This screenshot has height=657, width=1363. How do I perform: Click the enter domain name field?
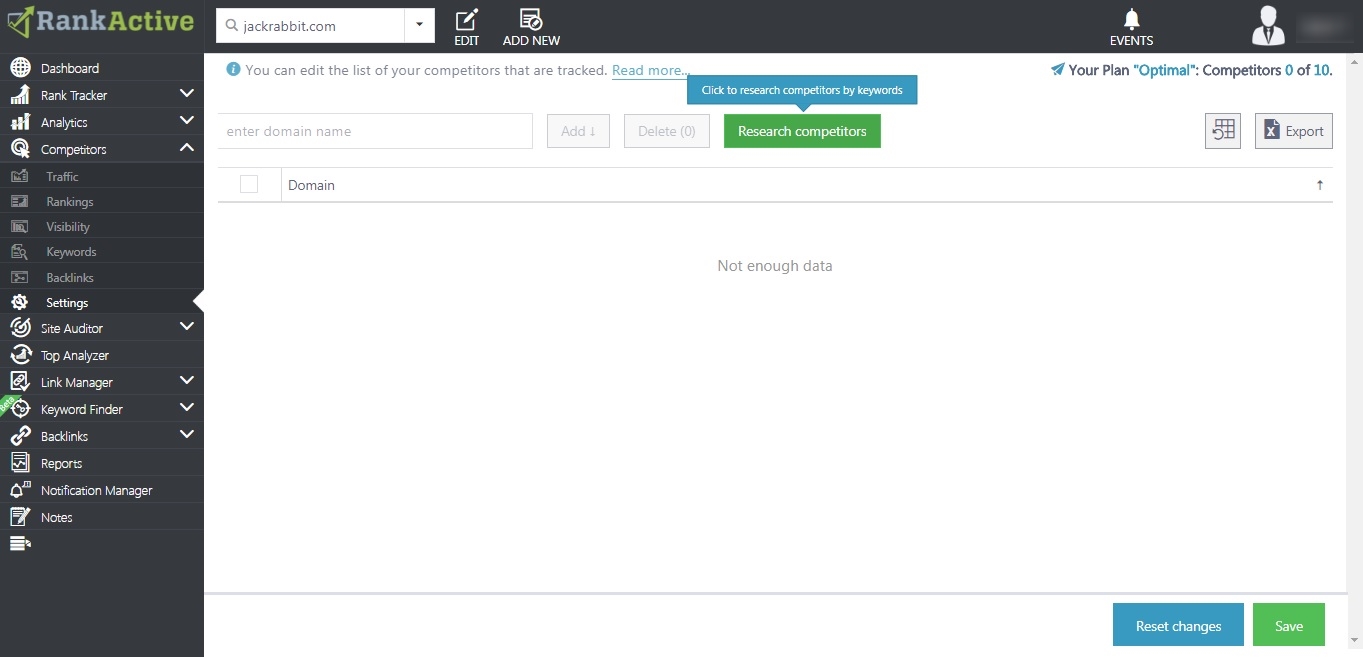click(x=375, y=131)
